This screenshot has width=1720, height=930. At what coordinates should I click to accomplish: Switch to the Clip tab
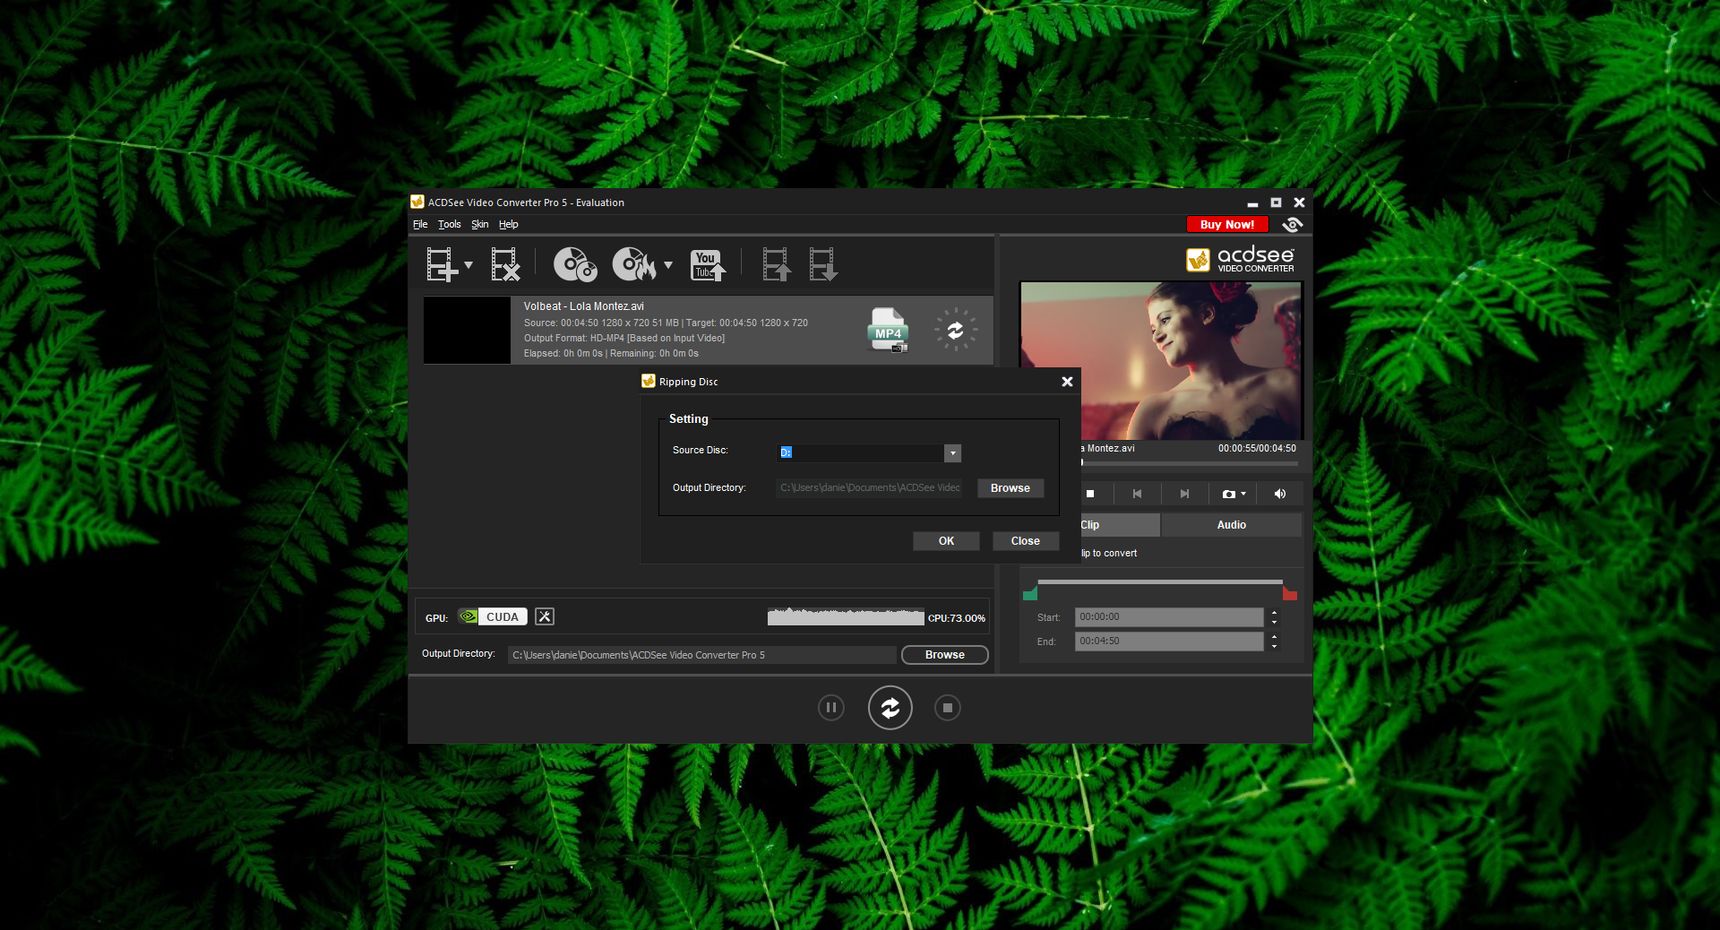[x=1120, y=525]
